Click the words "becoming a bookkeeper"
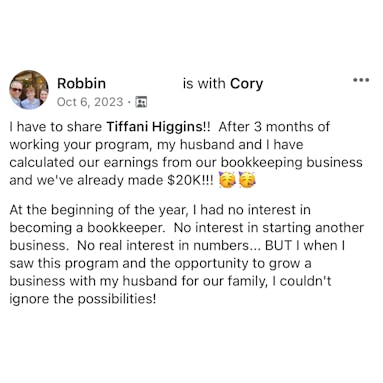 (87, 228)
